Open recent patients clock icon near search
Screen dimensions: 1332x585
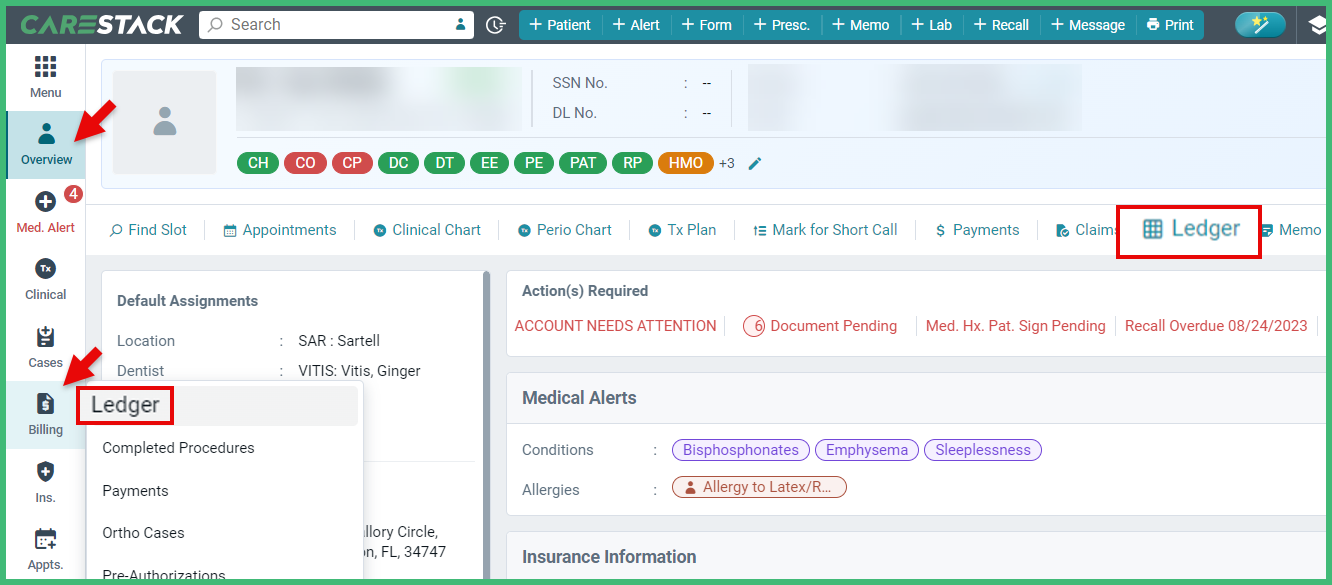(496, 24)
